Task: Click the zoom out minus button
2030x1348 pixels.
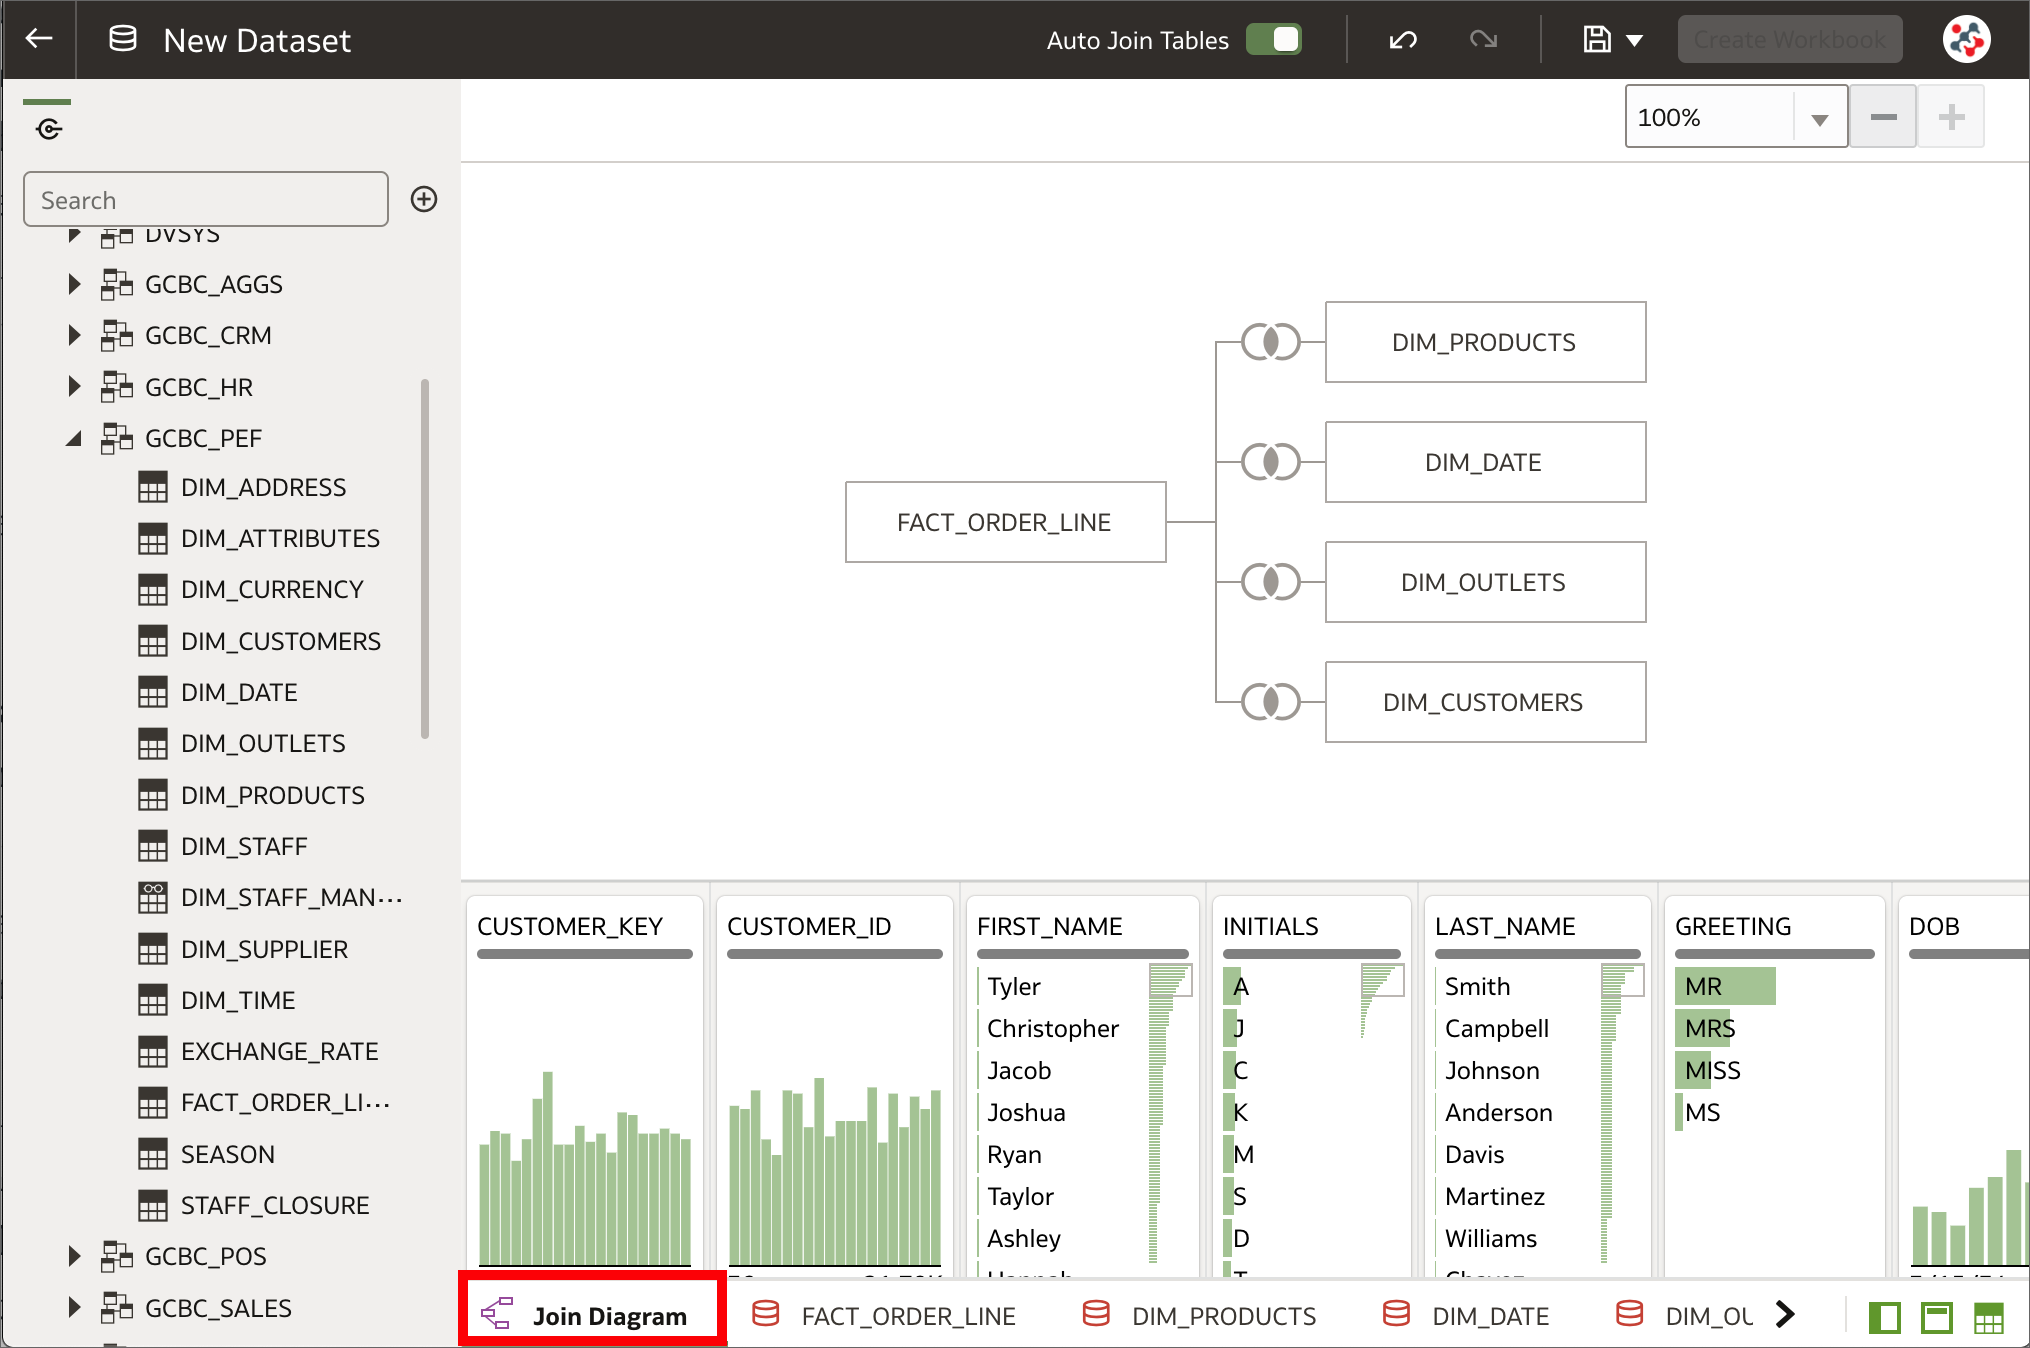Action: tap(1883, 116)
